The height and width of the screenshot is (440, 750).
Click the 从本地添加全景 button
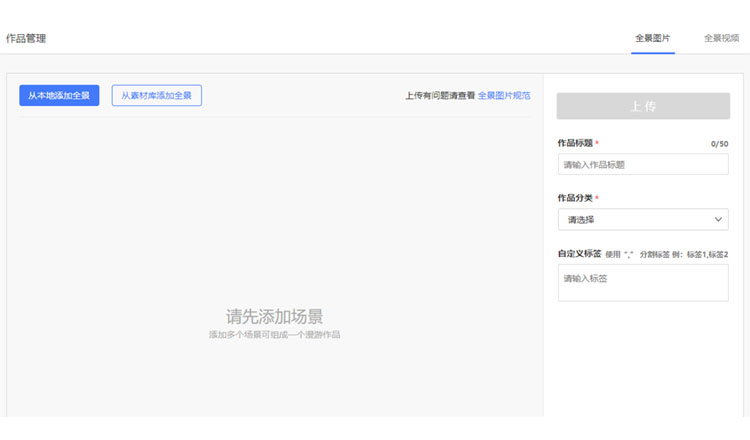tap(59, 96)
